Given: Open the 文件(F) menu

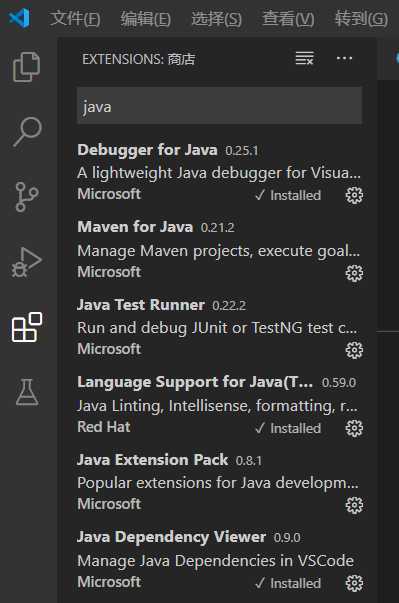Looking at the screenshot, I should (x=75, y=18).
